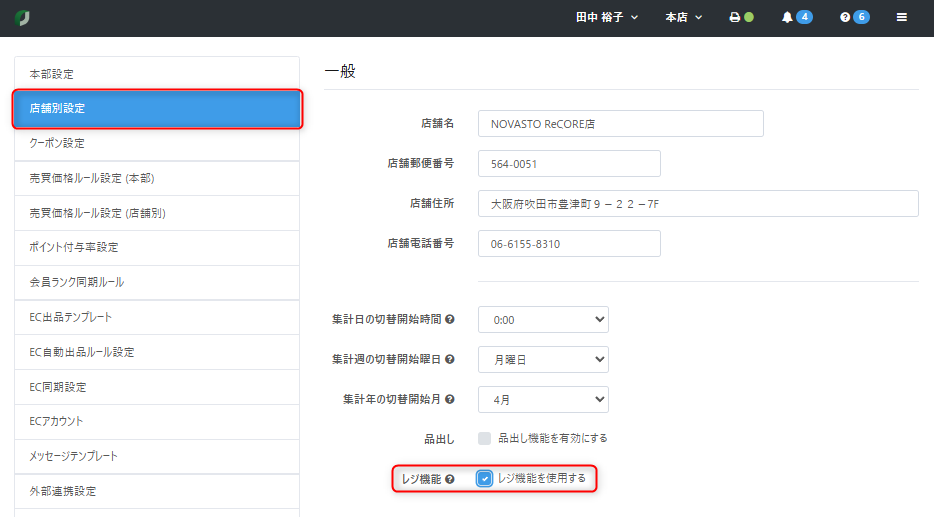Open the ECアカウント settings page

tap(157, 421)
